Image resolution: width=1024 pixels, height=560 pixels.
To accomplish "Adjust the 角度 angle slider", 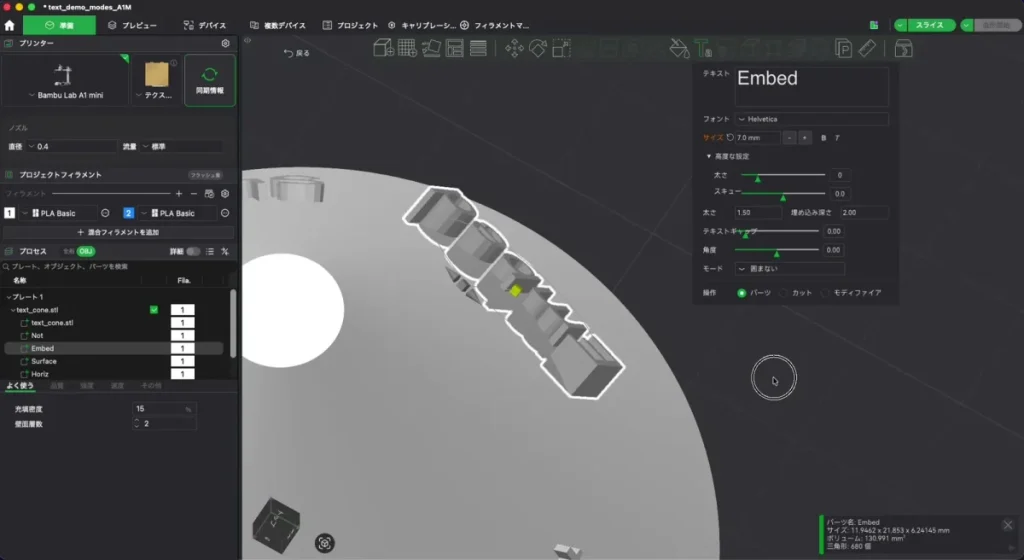I will [x=776, y=251].
